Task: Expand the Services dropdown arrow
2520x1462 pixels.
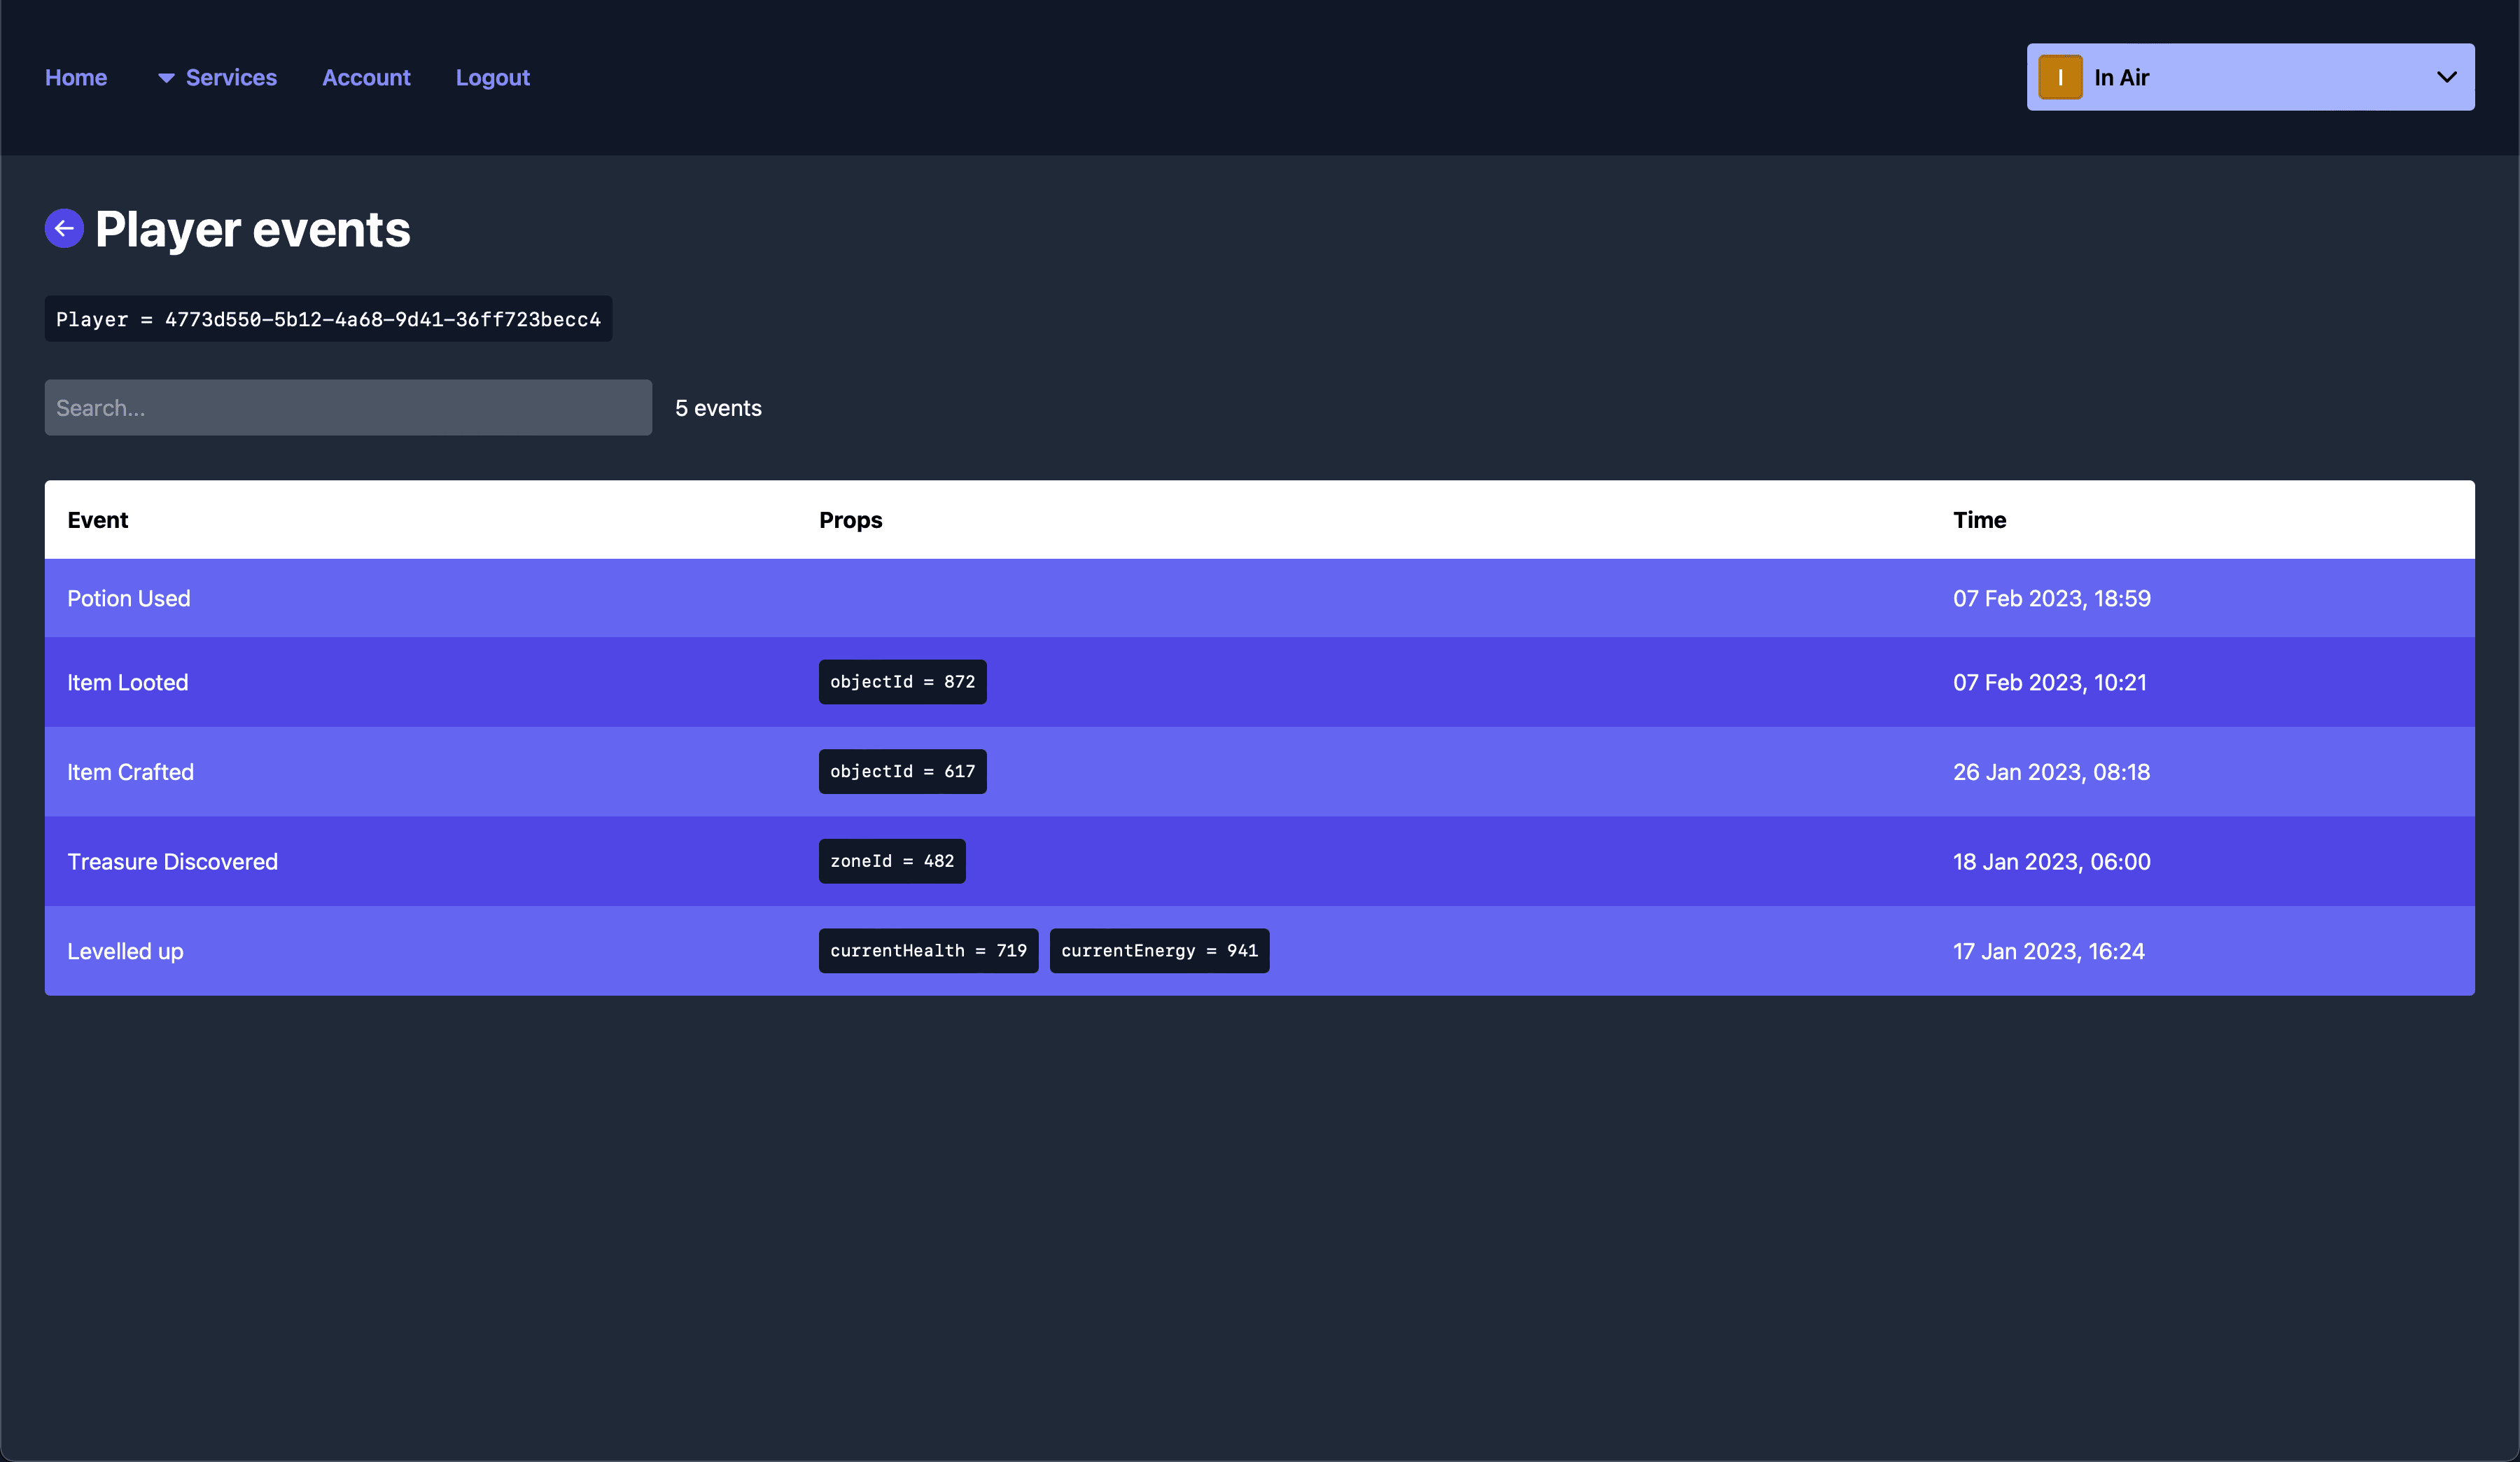Action: click(x=166, y=78)
